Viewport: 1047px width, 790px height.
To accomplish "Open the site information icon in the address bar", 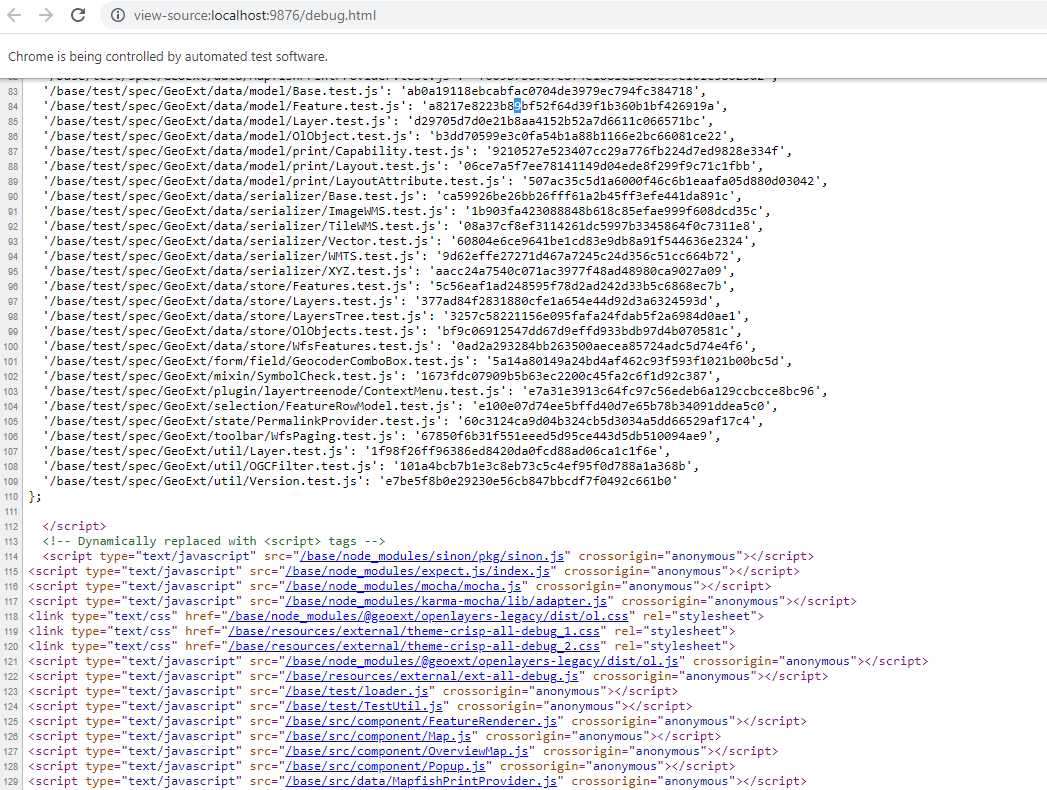I will (x=118, y=15).
